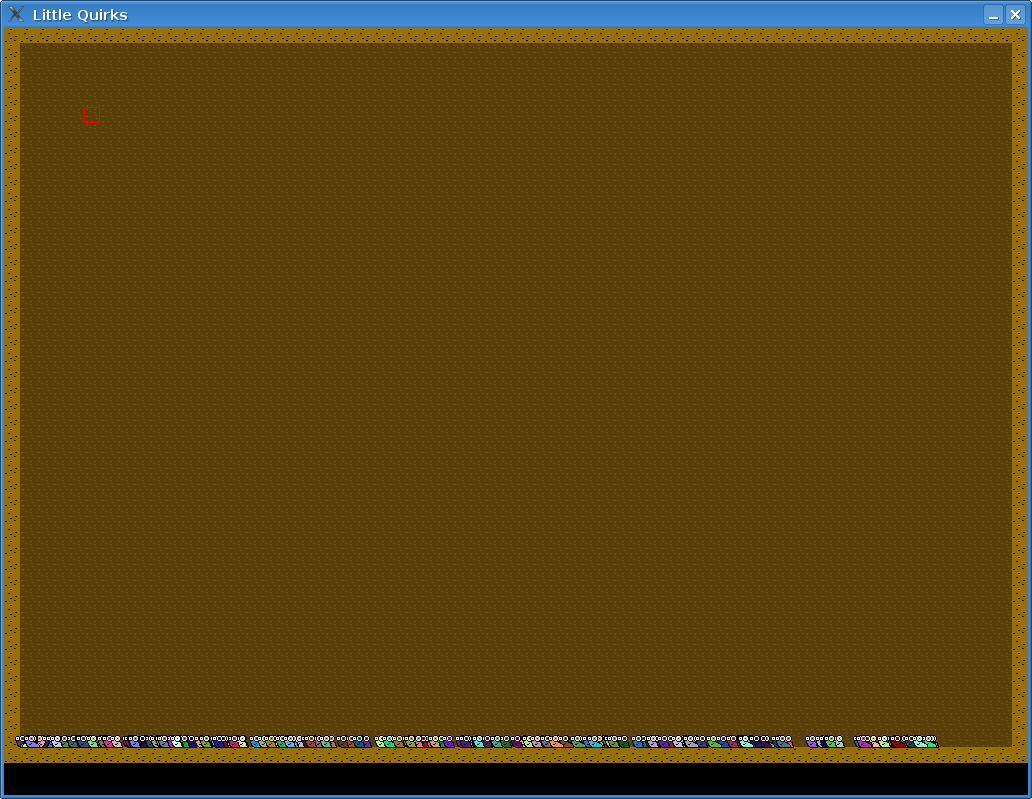This screenshot has height=799, width=1032.
Task: Click the red square selection marker
Action: (92, 115)
